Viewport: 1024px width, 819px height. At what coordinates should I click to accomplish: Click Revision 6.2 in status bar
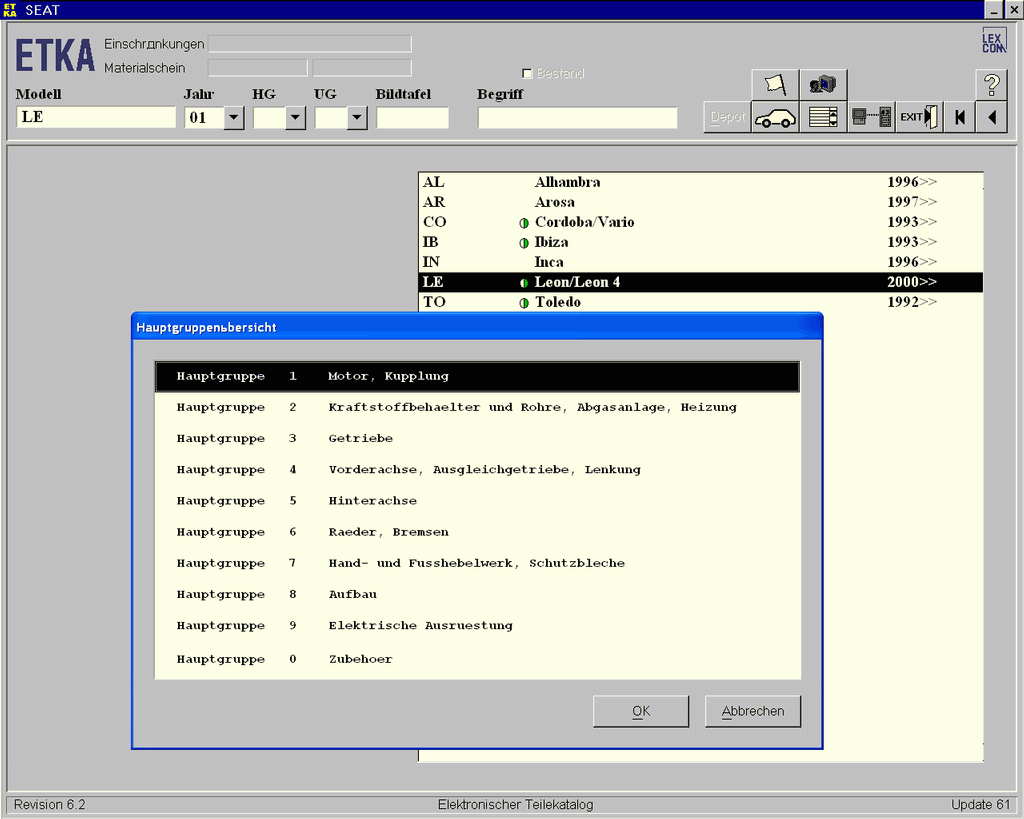[50, 805]
